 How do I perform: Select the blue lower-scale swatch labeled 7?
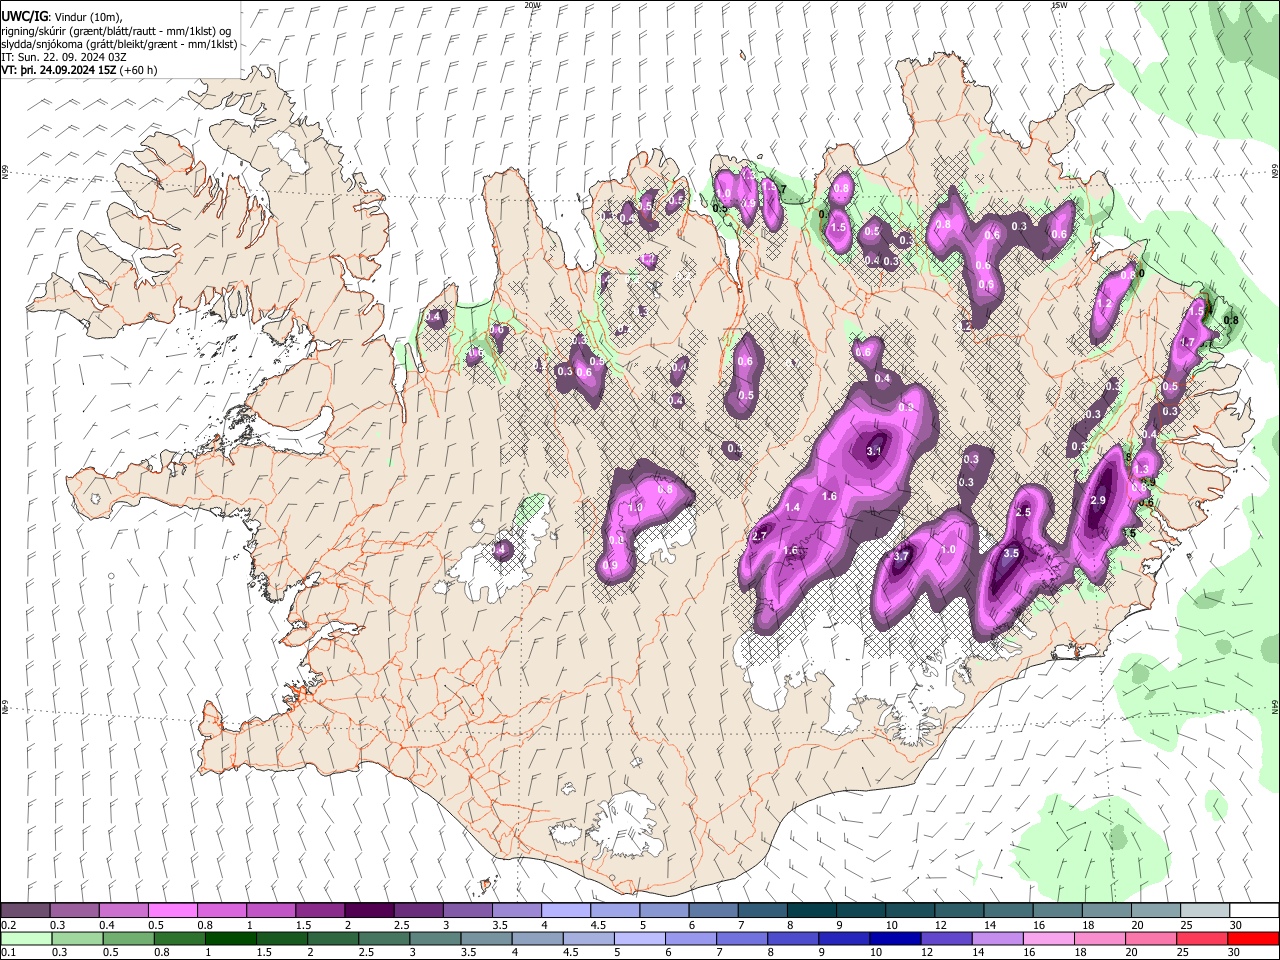click(740, 938)
